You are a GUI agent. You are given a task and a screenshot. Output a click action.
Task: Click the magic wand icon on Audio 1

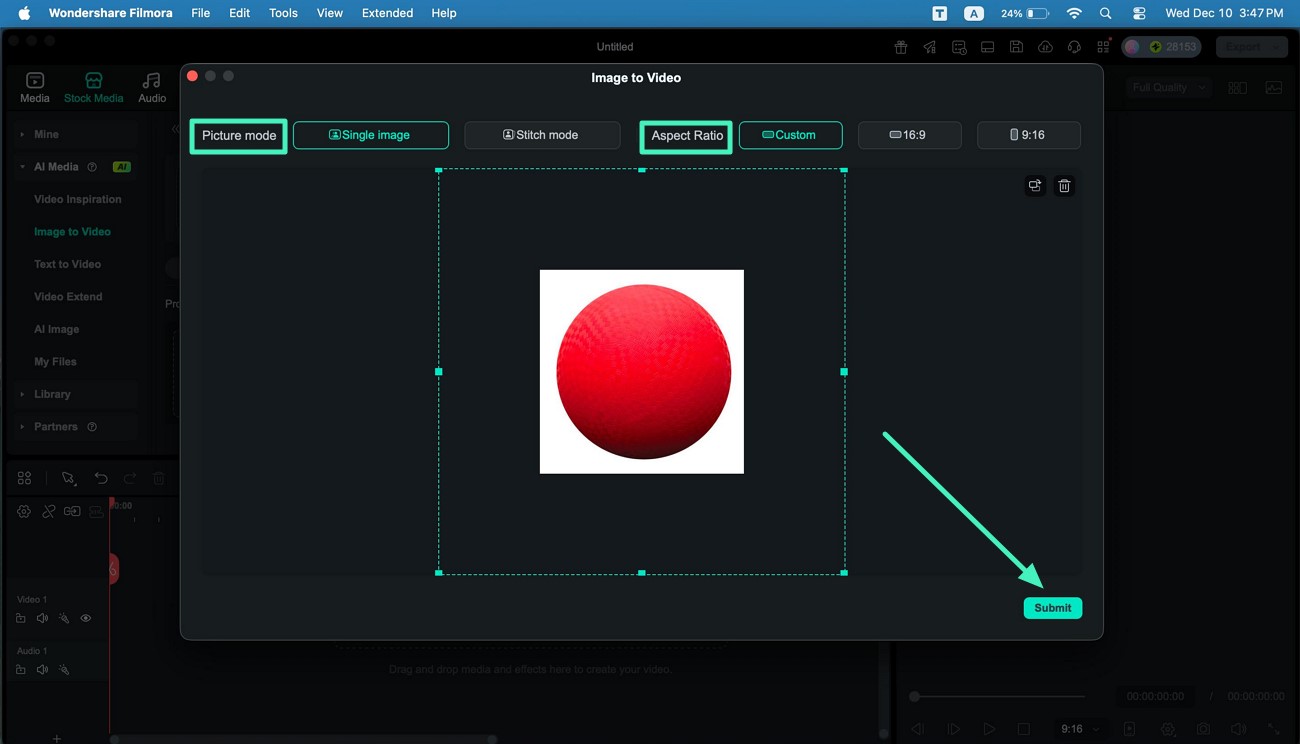pyautogui.click(x=64, y=670)
